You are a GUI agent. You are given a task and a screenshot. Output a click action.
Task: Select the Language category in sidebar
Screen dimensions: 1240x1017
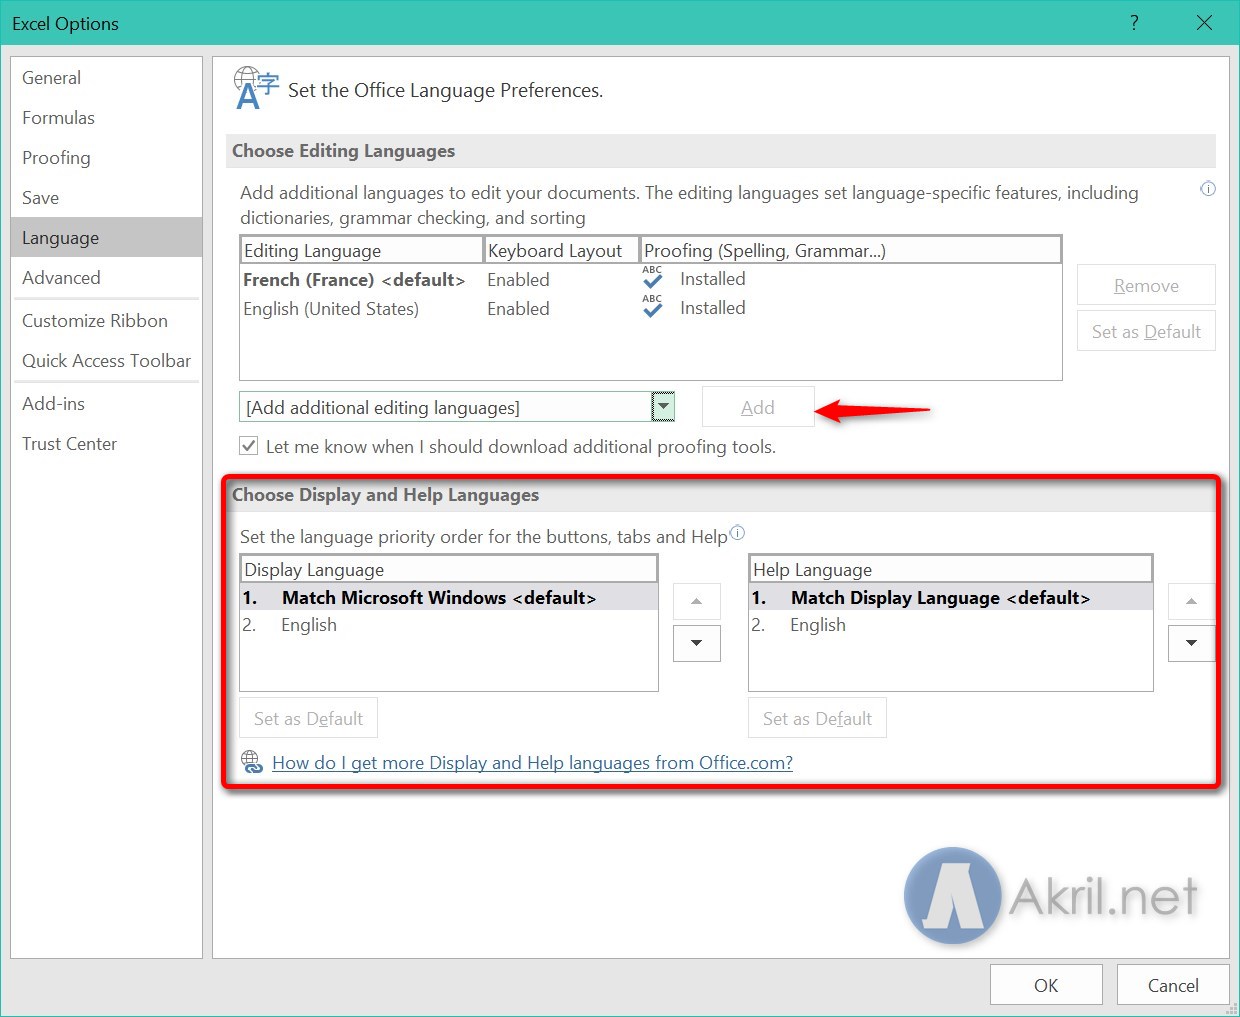(x=106, y=238)
